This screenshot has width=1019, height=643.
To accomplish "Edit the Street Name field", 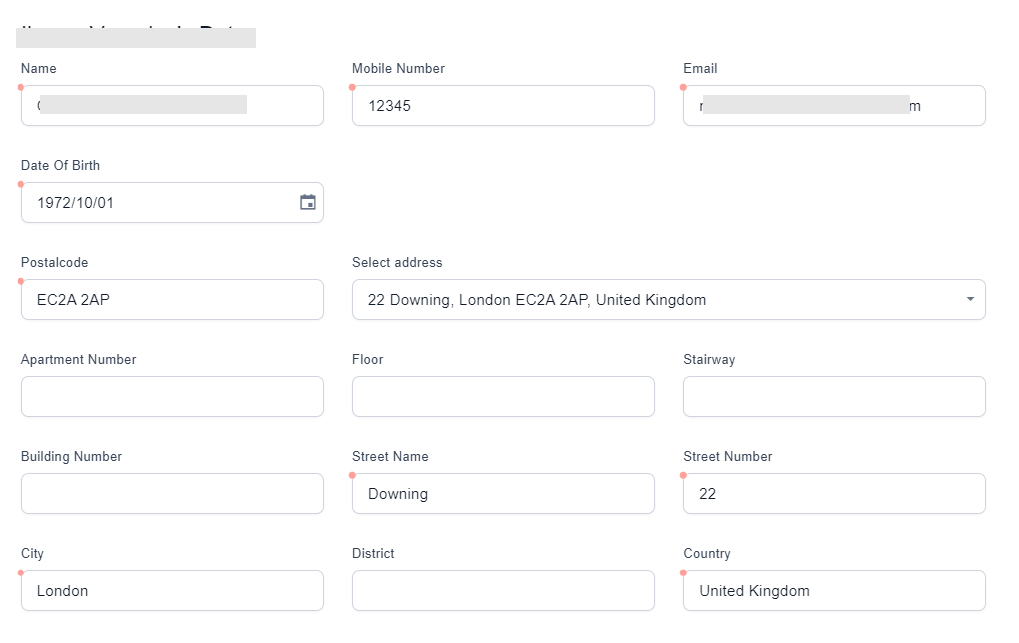I will pyautogui.click(x=503, y=493).
